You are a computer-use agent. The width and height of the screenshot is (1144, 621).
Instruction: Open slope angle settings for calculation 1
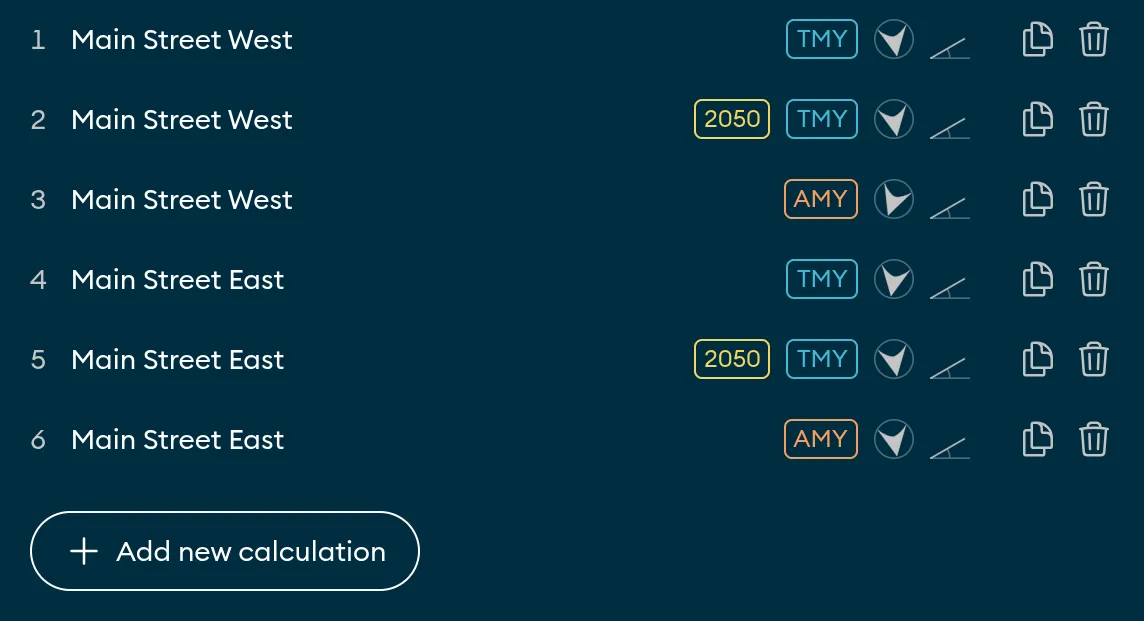click(x=949, y=39)
